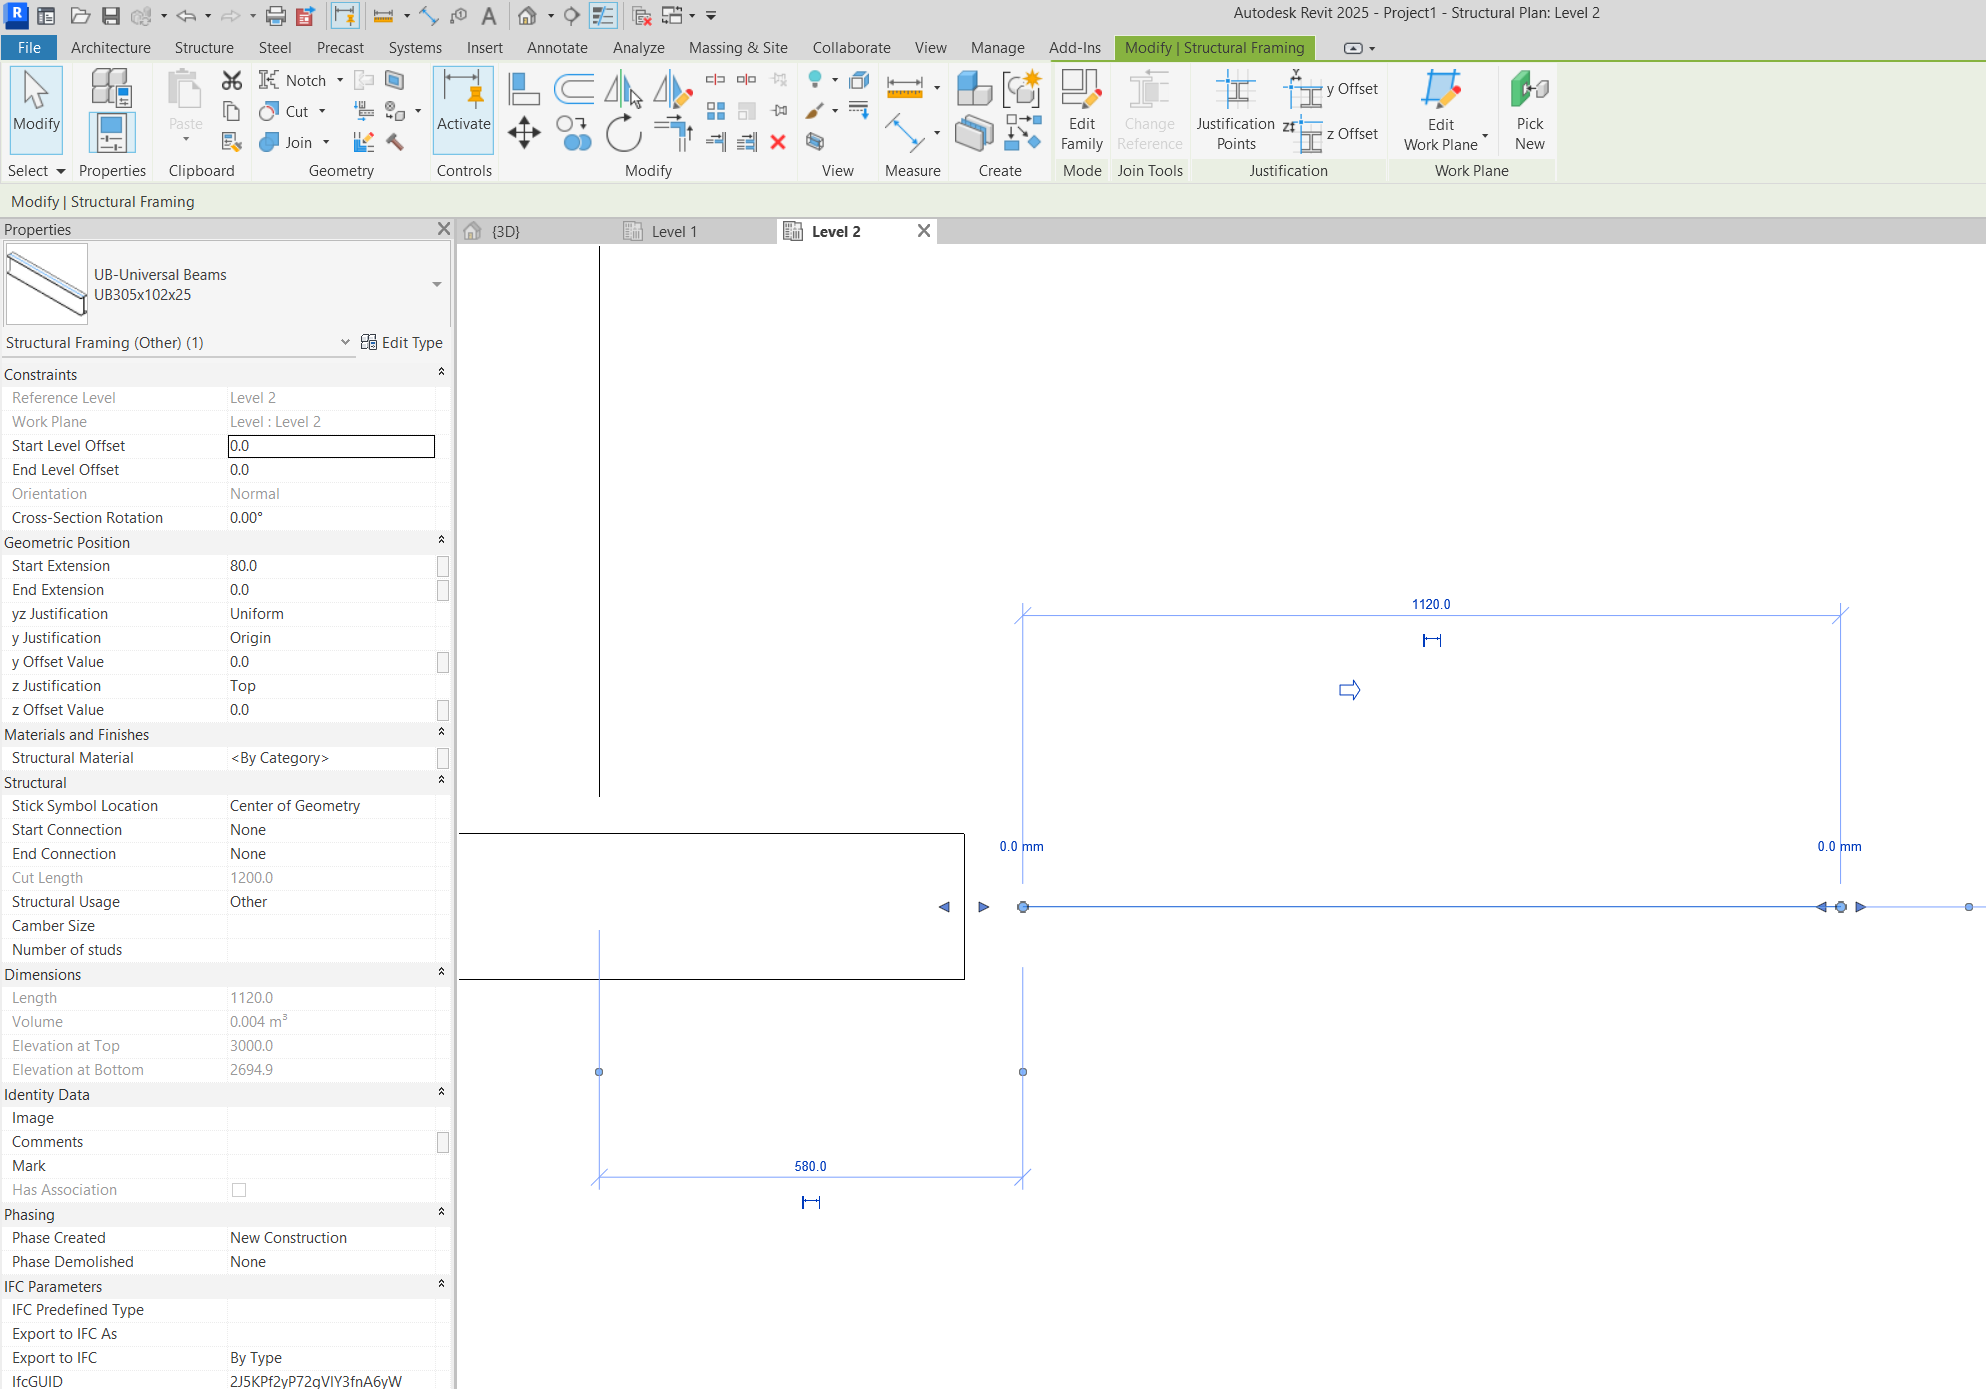Select the Move tool

pyautogui.click(x=524, y=132)
